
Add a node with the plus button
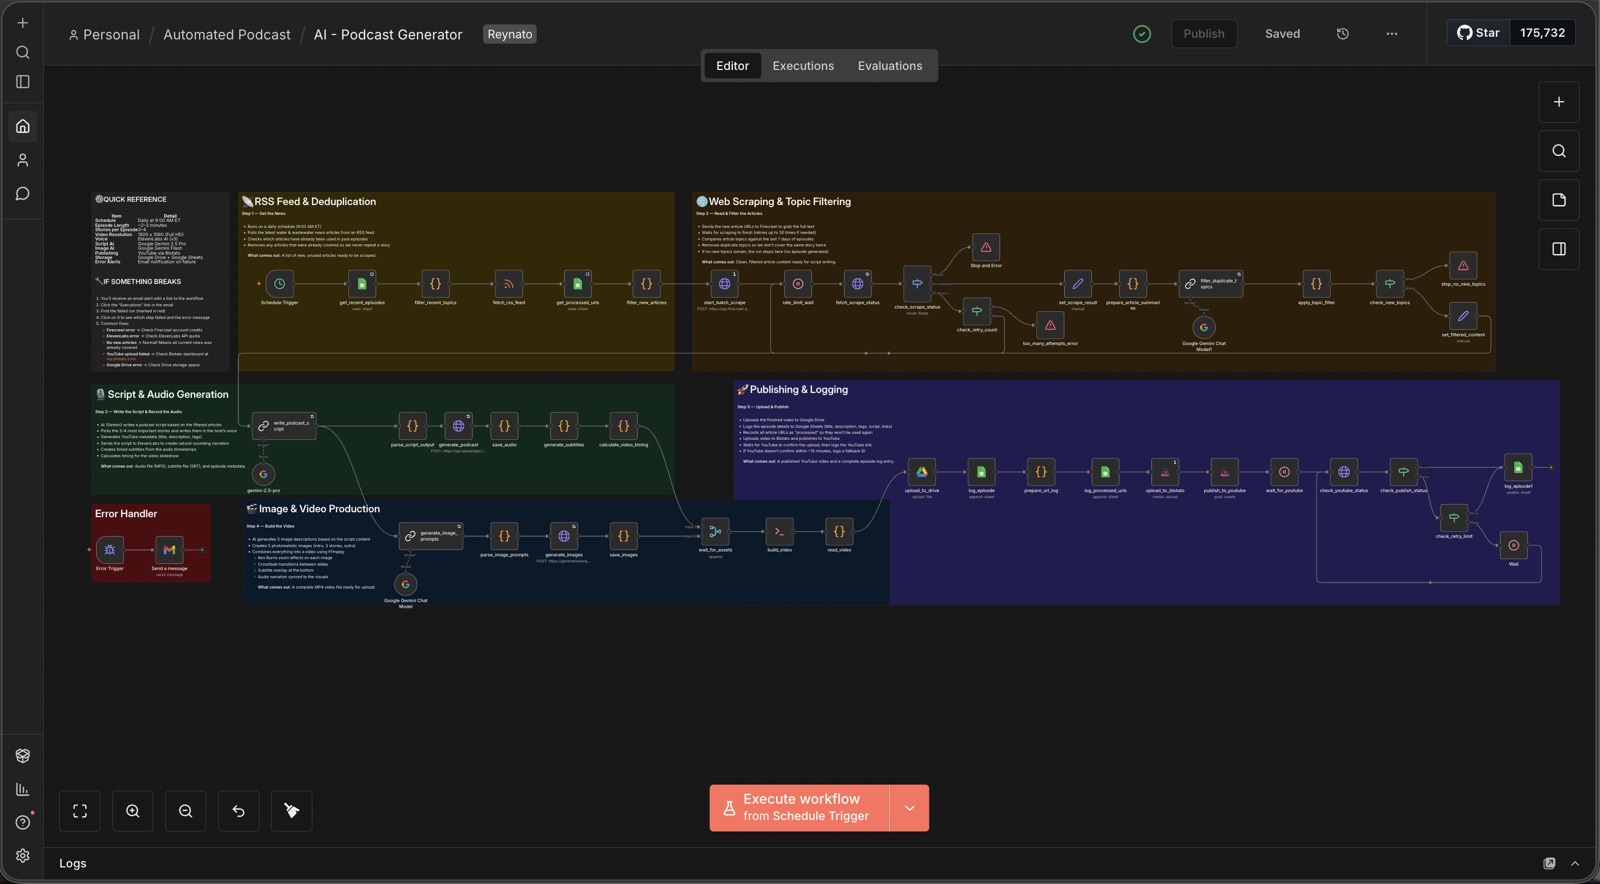pyautogui.click(x=1559, y=102)
